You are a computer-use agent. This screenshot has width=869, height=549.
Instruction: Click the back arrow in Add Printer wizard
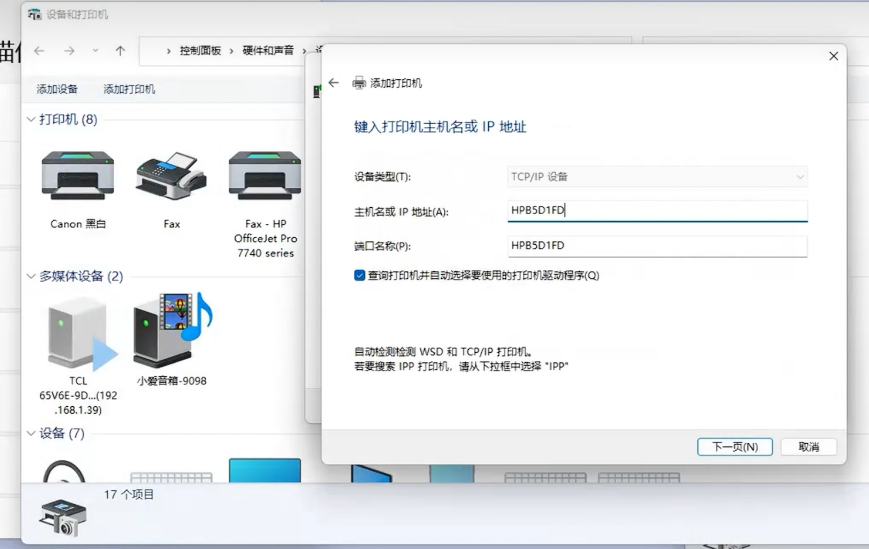point(333,83)
